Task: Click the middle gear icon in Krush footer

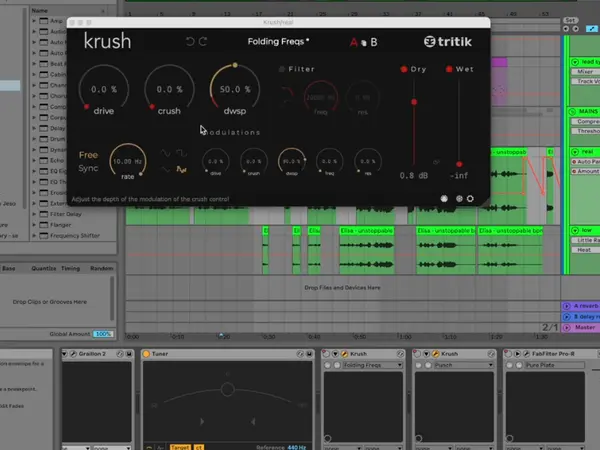Action: tap(459, 198)
